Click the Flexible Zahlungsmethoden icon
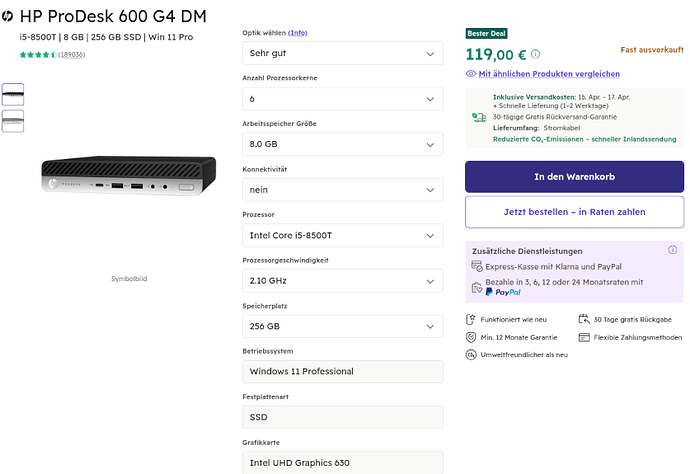The height and width of the screenshot is (474, 690). coord(584,338)
